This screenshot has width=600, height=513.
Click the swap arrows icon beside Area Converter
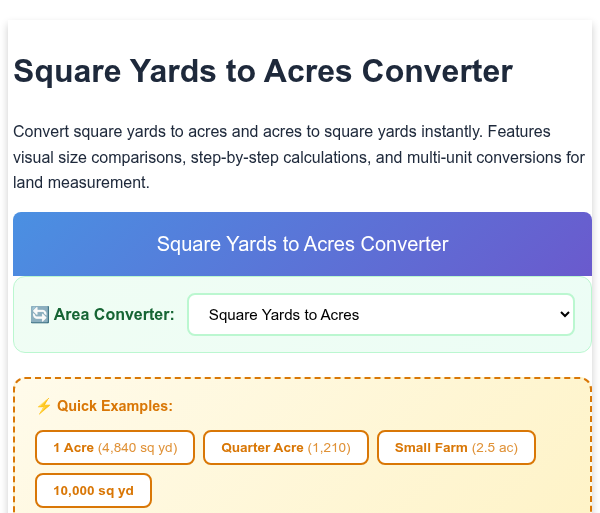[x=40, y=315]
